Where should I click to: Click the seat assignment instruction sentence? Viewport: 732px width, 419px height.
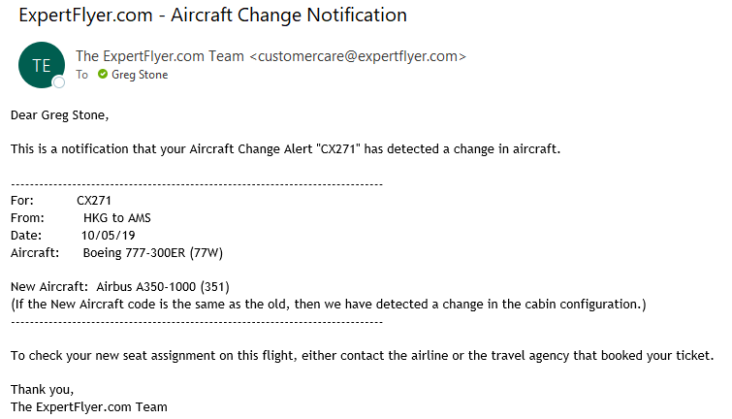point(362,356)
